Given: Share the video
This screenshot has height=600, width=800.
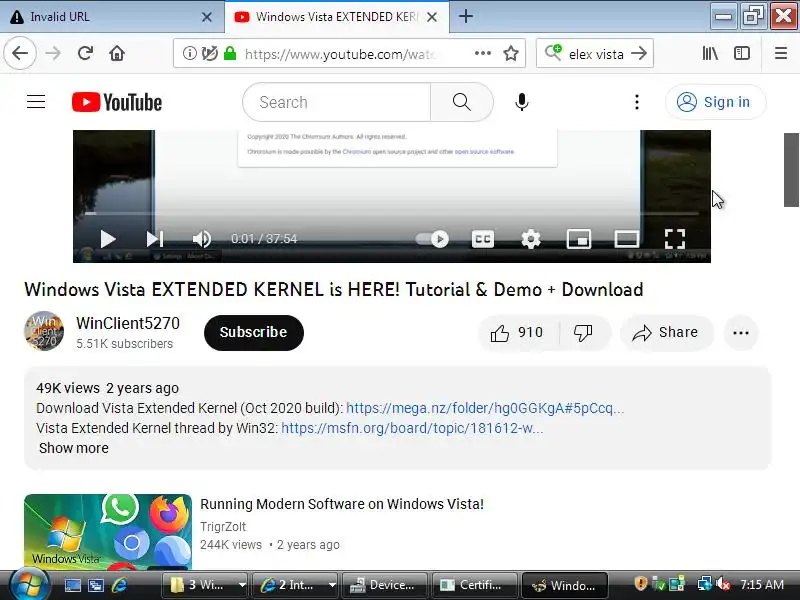Looking at the screenshot, I should [x=666, y=333].
